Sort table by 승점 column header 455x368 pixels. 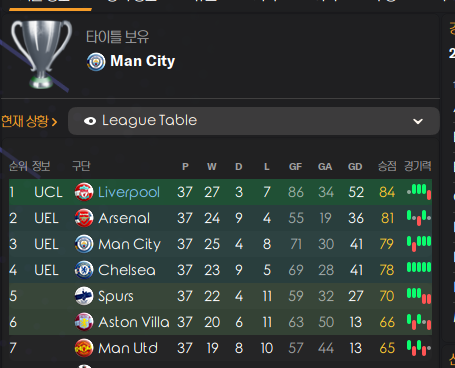coord(387,166)
